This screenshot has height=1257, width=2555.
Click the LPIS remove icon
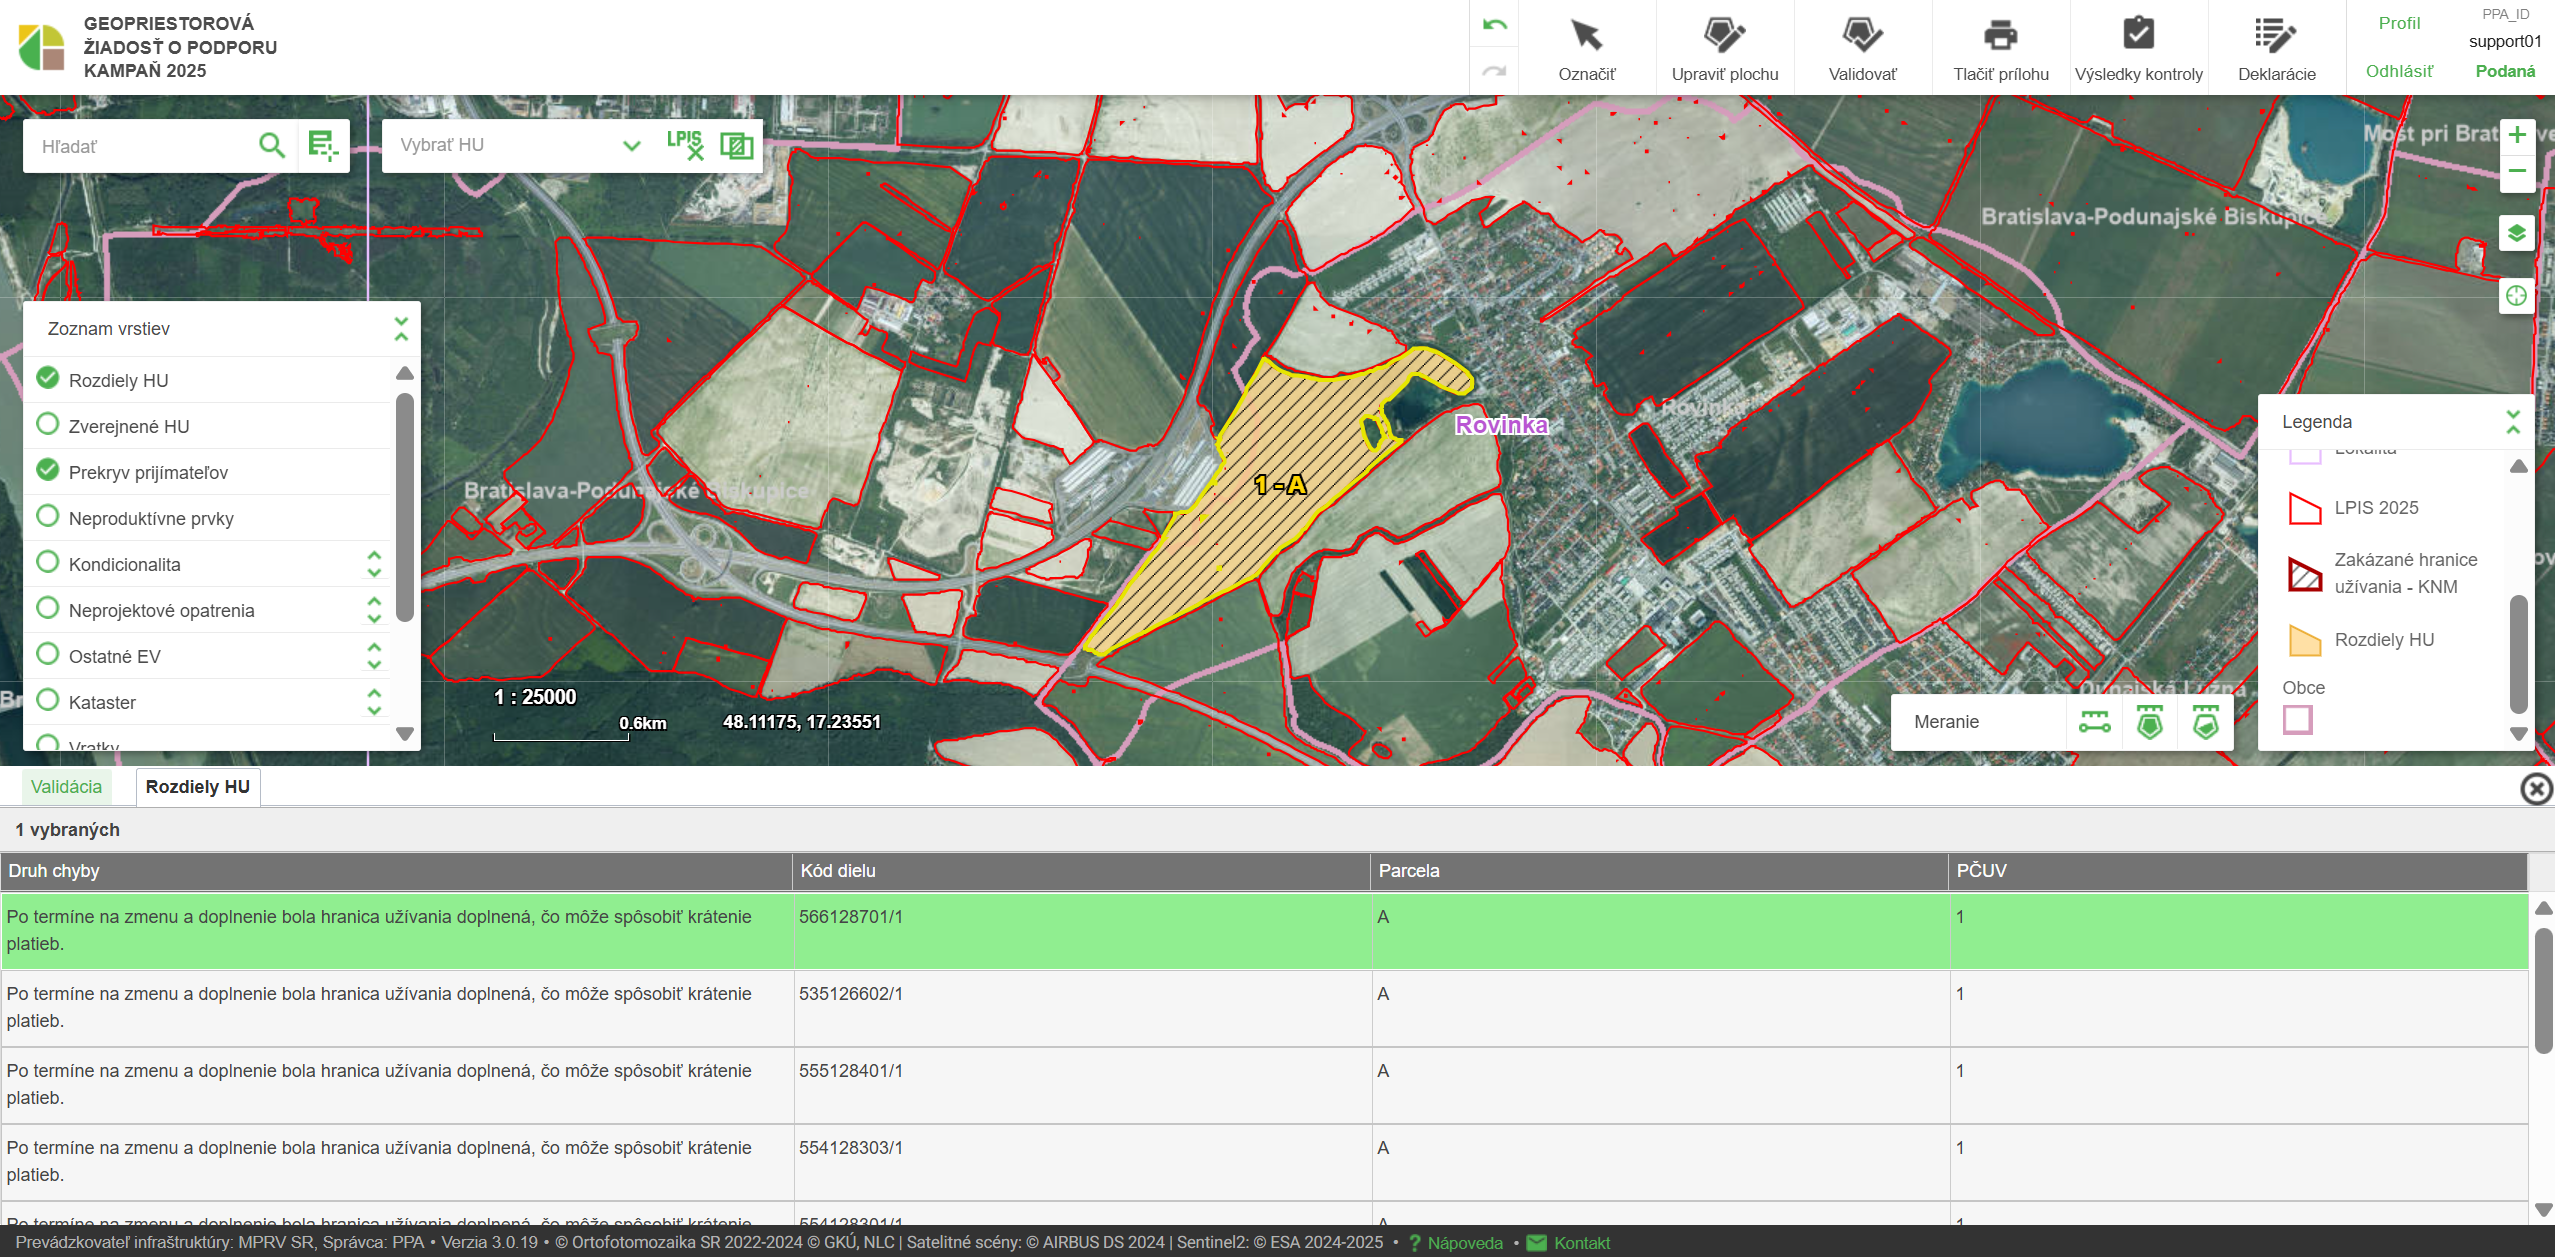[x=685, y=146]
